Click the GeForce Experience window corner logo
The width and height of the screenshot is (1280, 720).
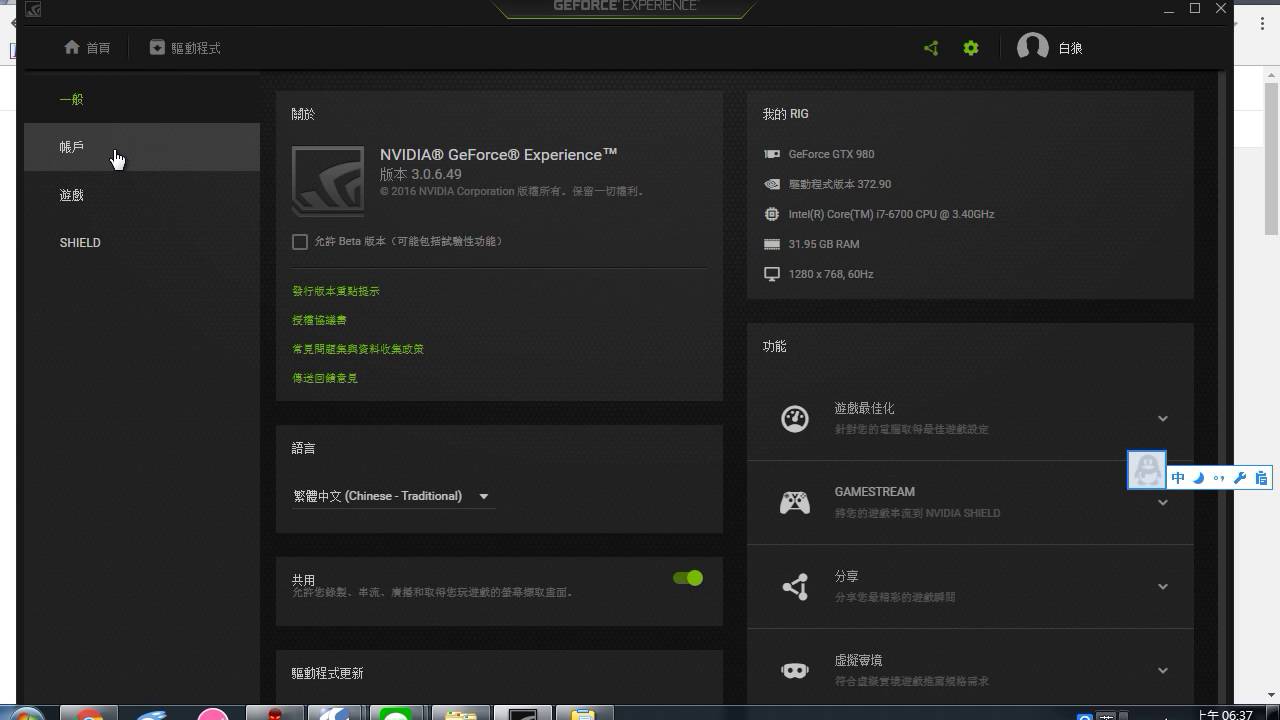pyautogui.click(x=32, y=9)
